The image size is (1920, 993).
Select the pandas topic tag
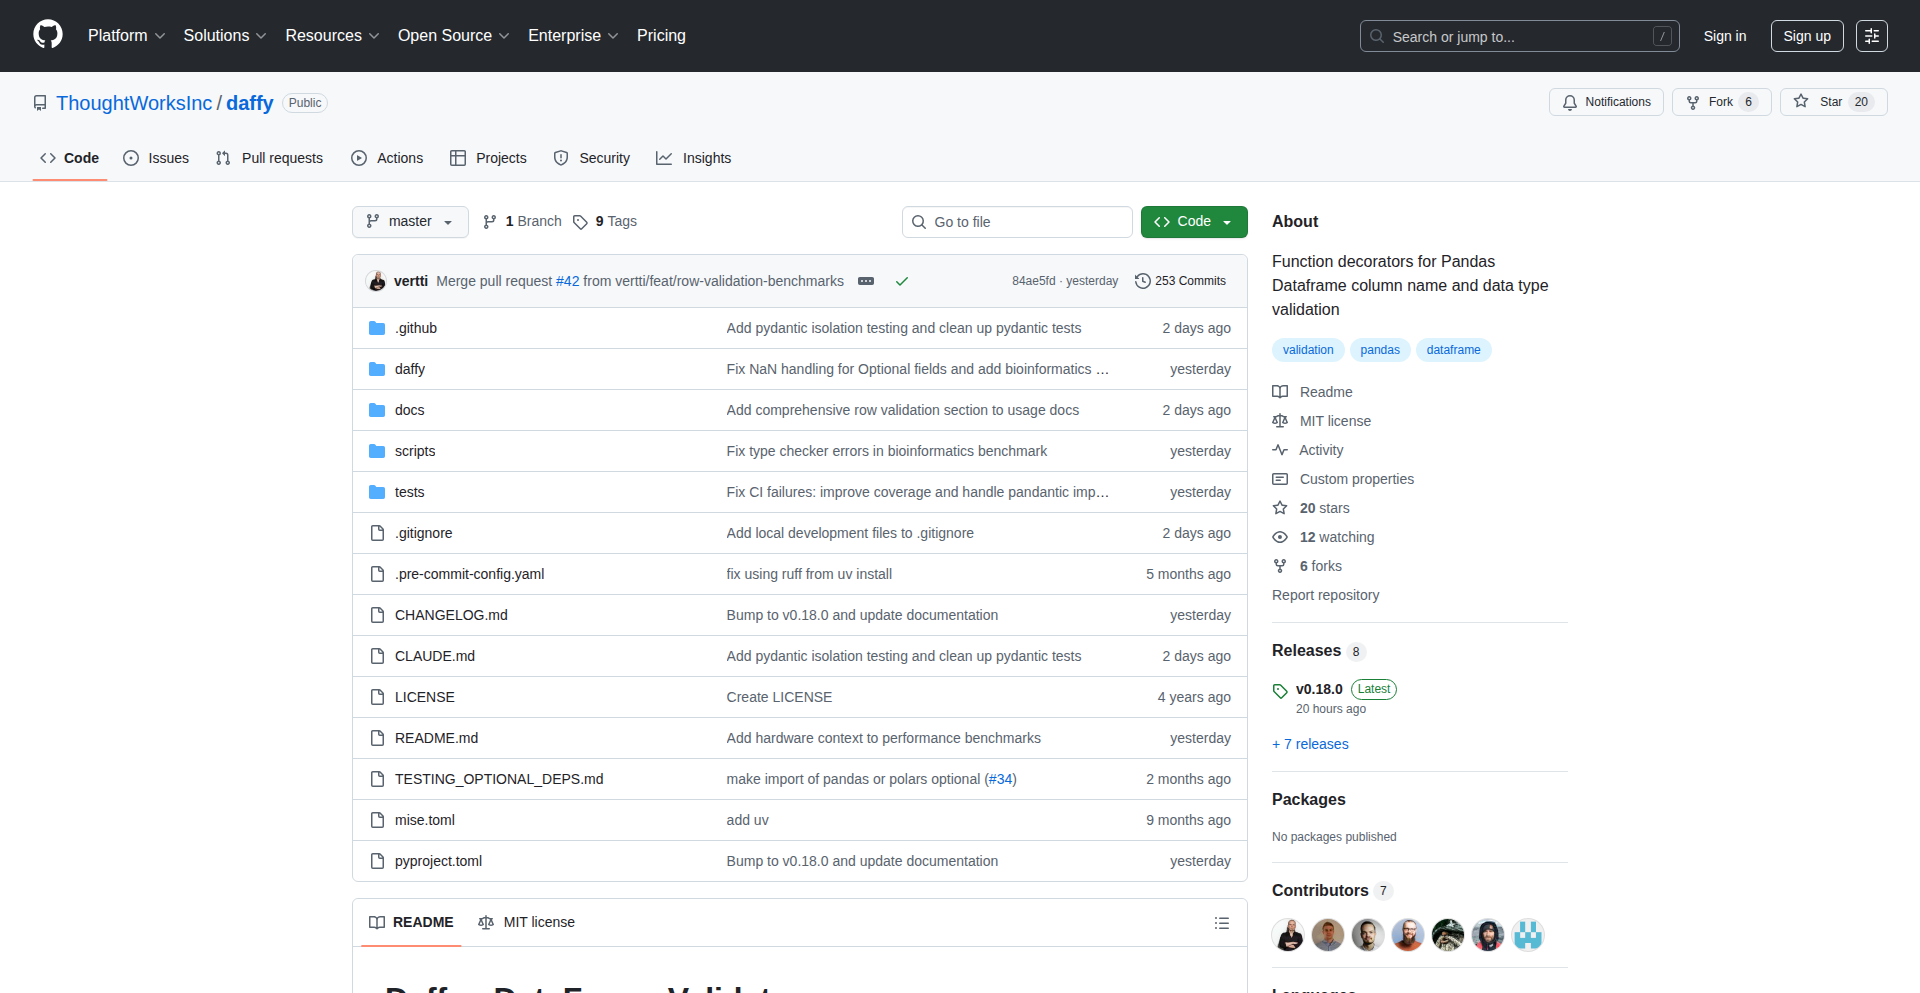point(1379,349)
